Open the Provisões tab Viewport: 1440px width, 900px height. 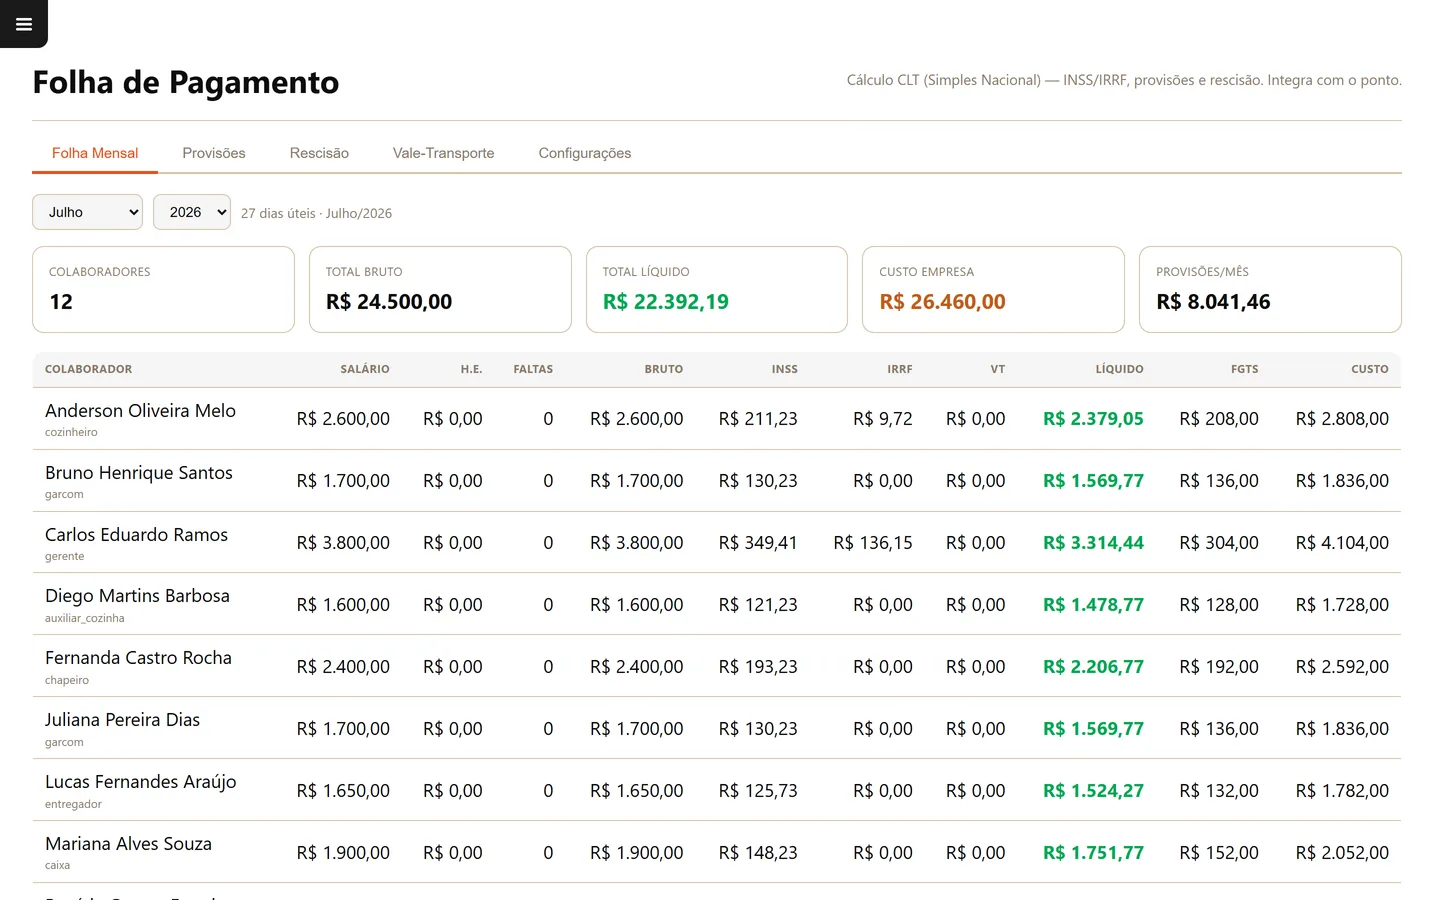(214, 153)
